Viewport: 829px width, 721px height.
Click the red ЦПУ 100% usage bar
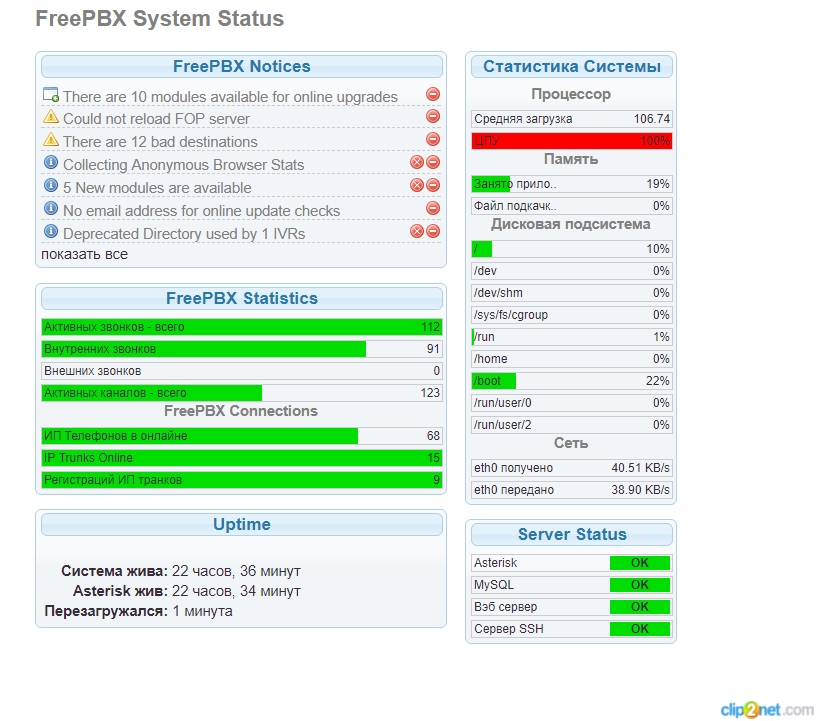point(571,141)
